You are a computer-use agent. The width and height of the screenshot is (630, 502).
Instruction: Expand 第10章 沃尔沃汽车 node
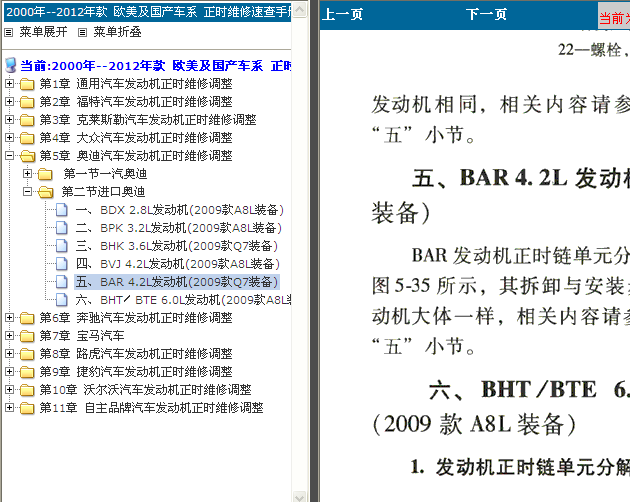tap(9, 389)
